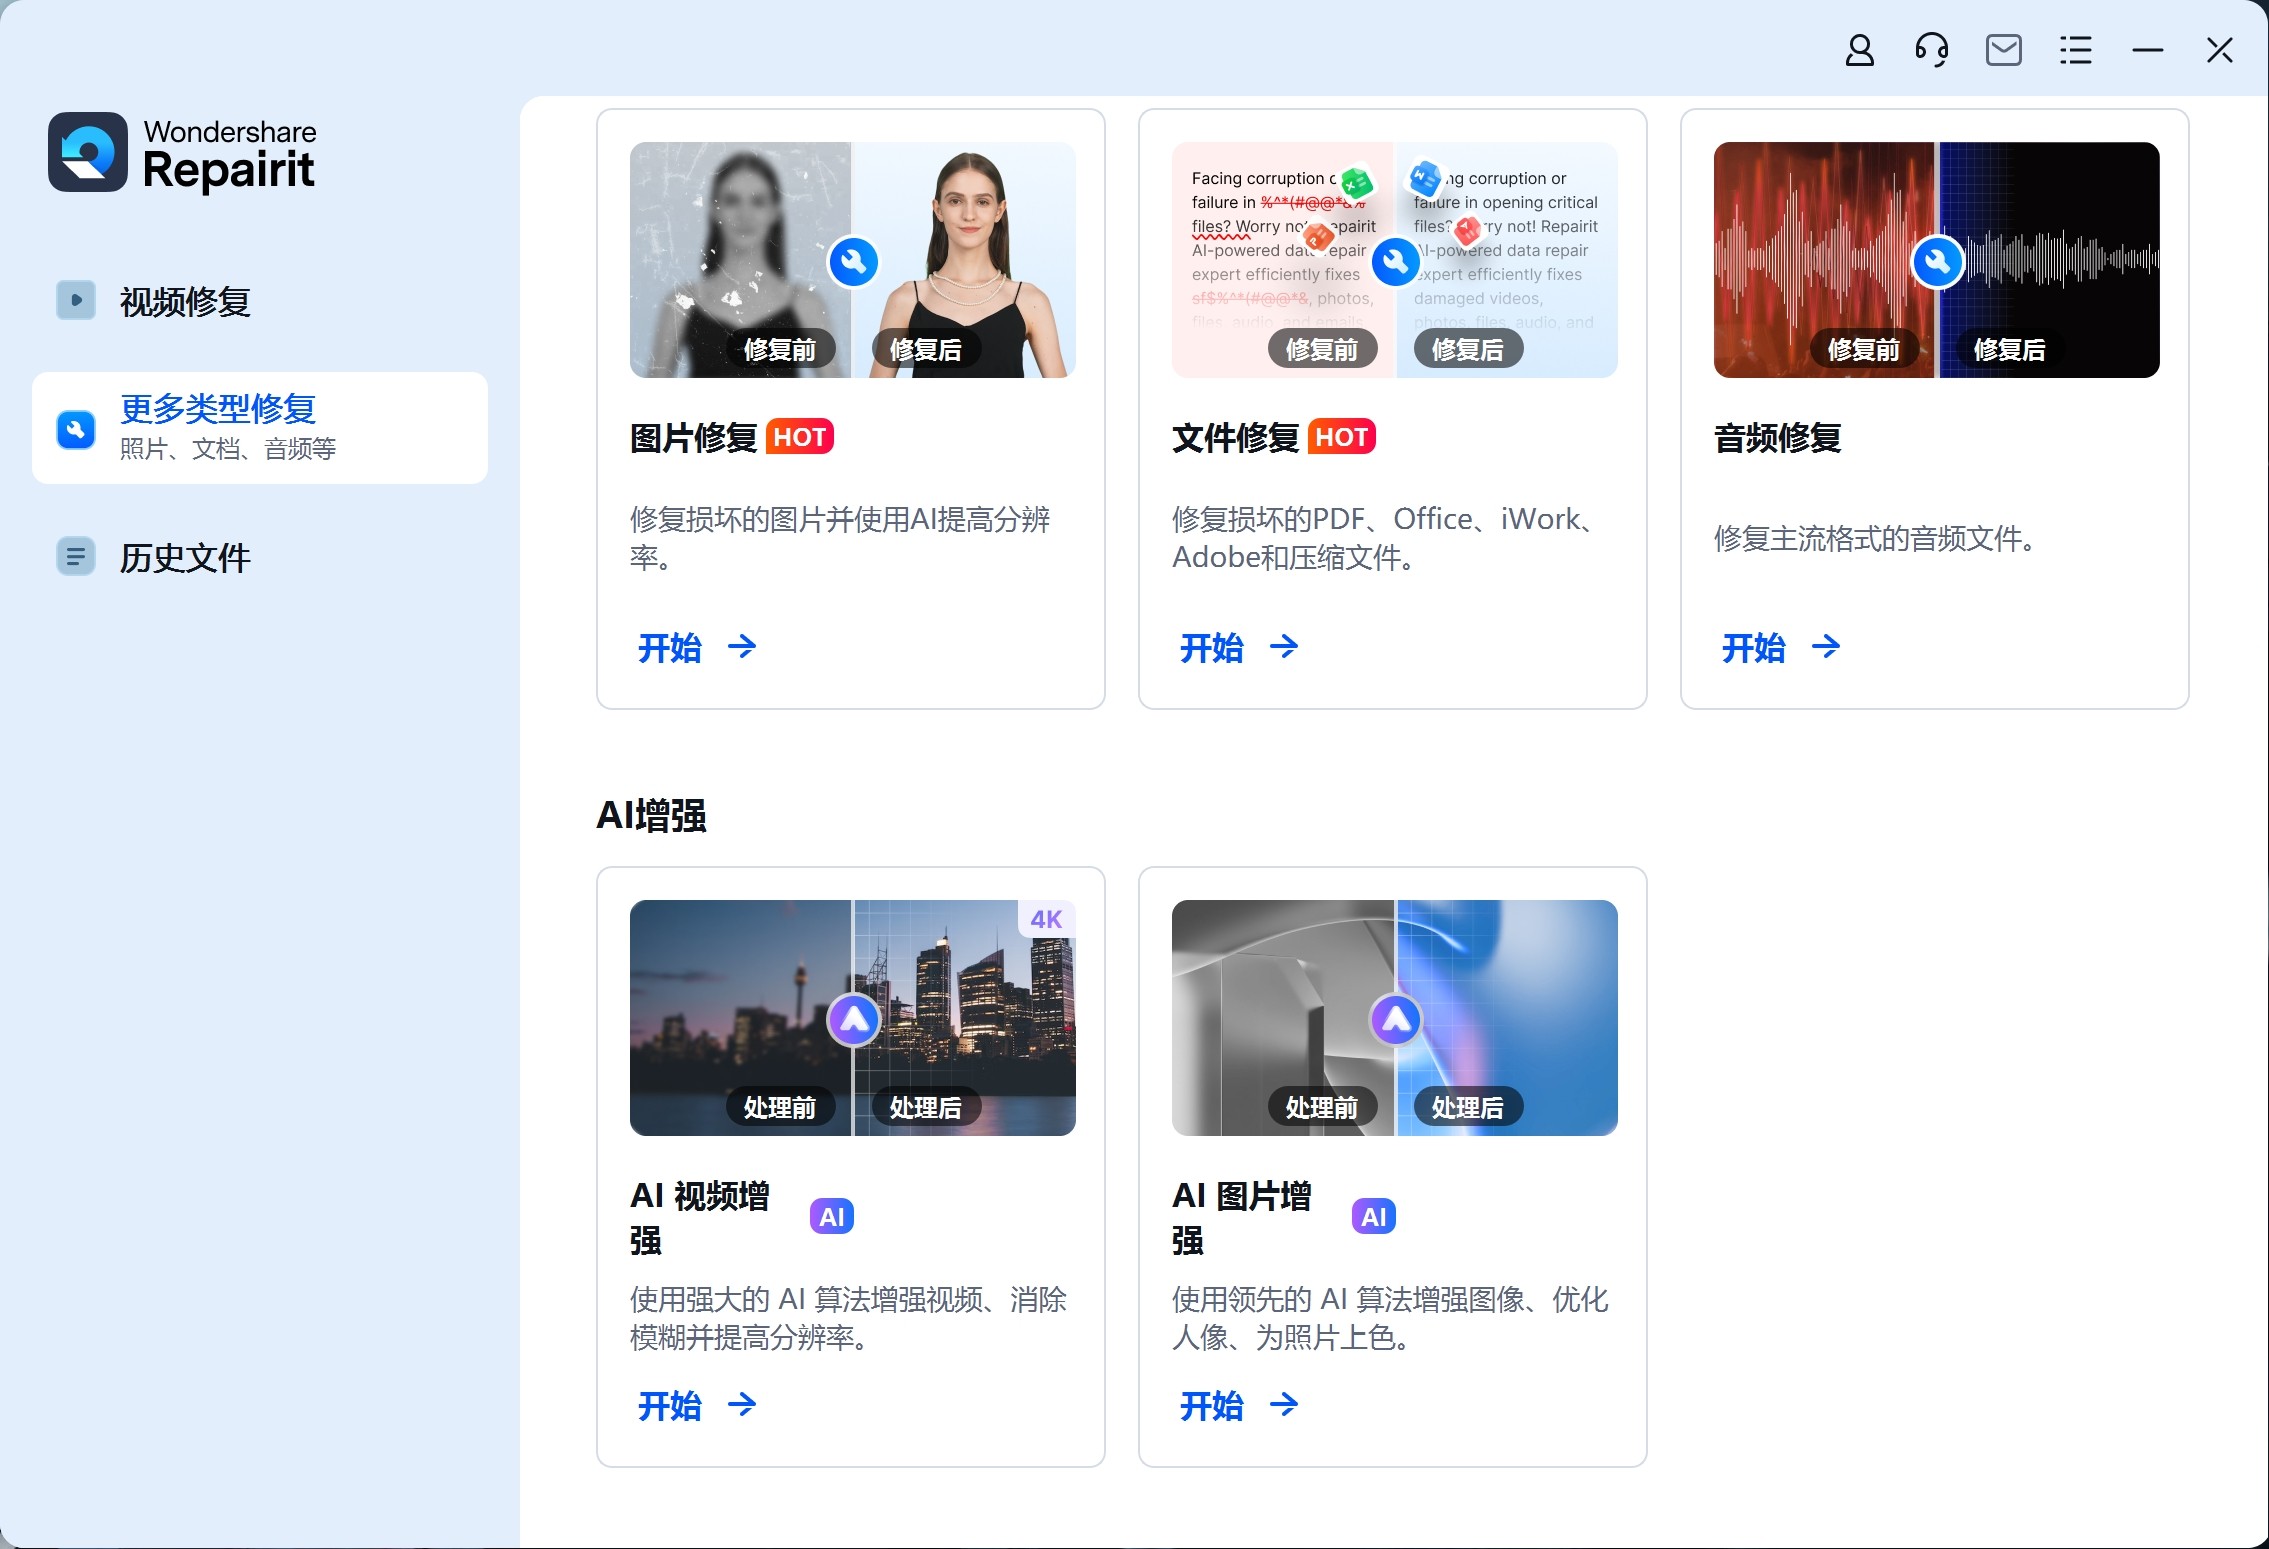Click the wrench icon on the 图片修复 preview
2269x1549 pixels.
[853, 262]
